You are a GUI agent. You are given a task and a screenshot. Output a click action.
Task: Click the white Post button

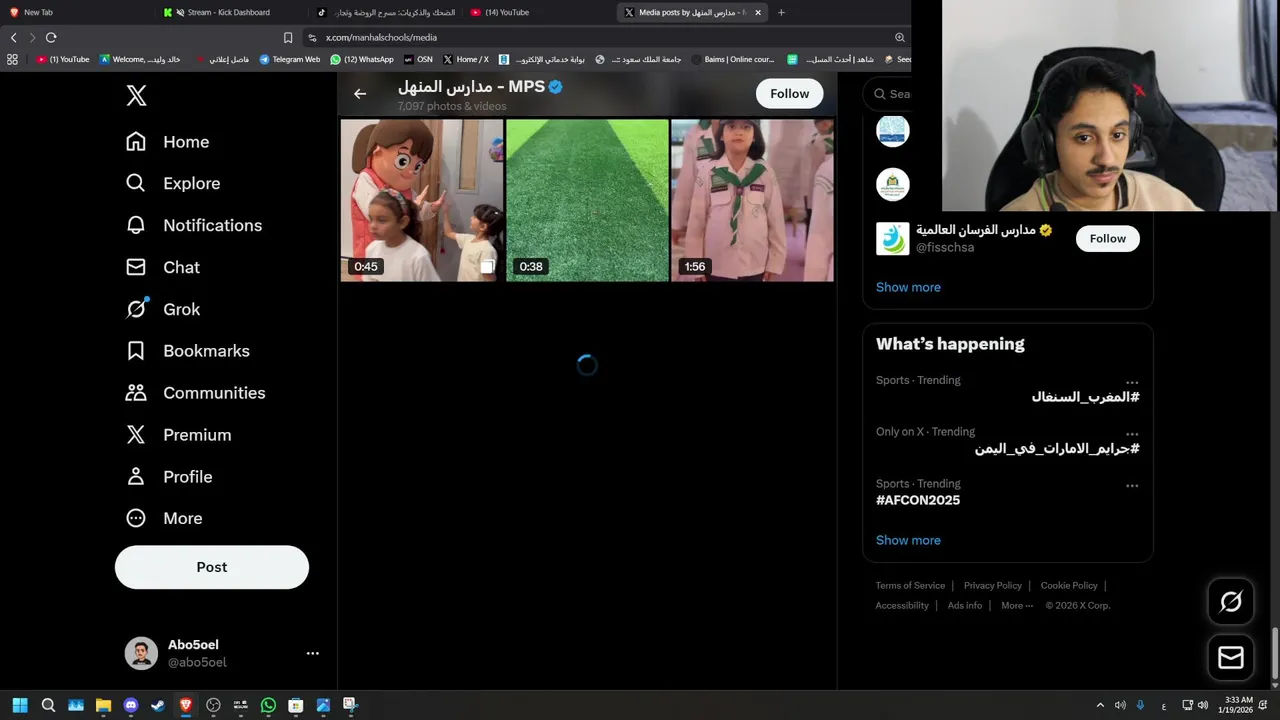click(212, 567)
